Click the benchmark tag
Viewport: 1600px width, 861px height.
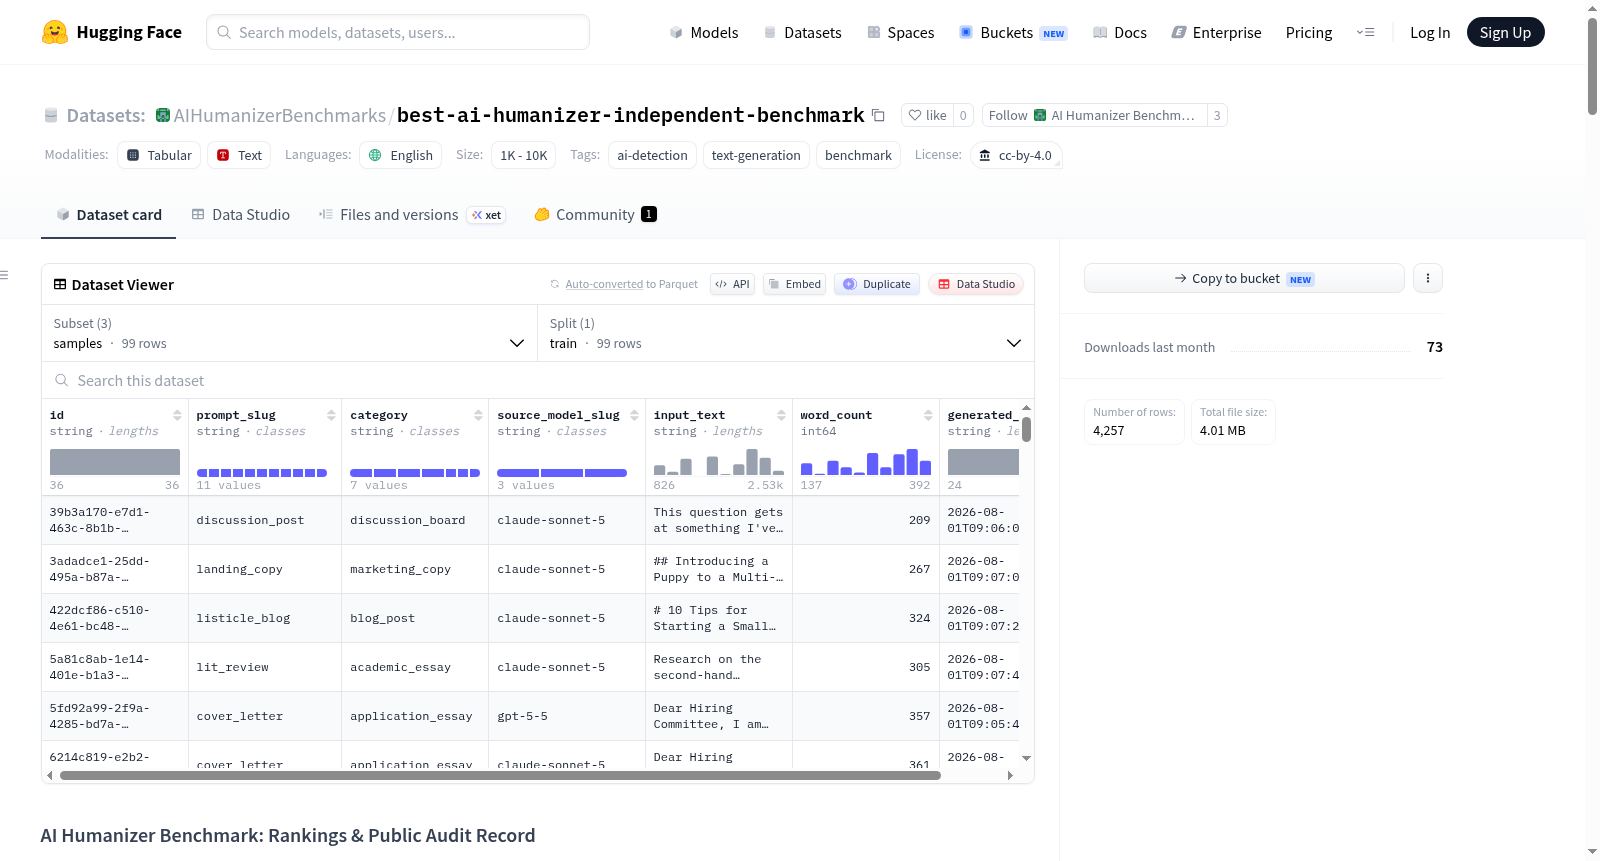coord(858,155)
